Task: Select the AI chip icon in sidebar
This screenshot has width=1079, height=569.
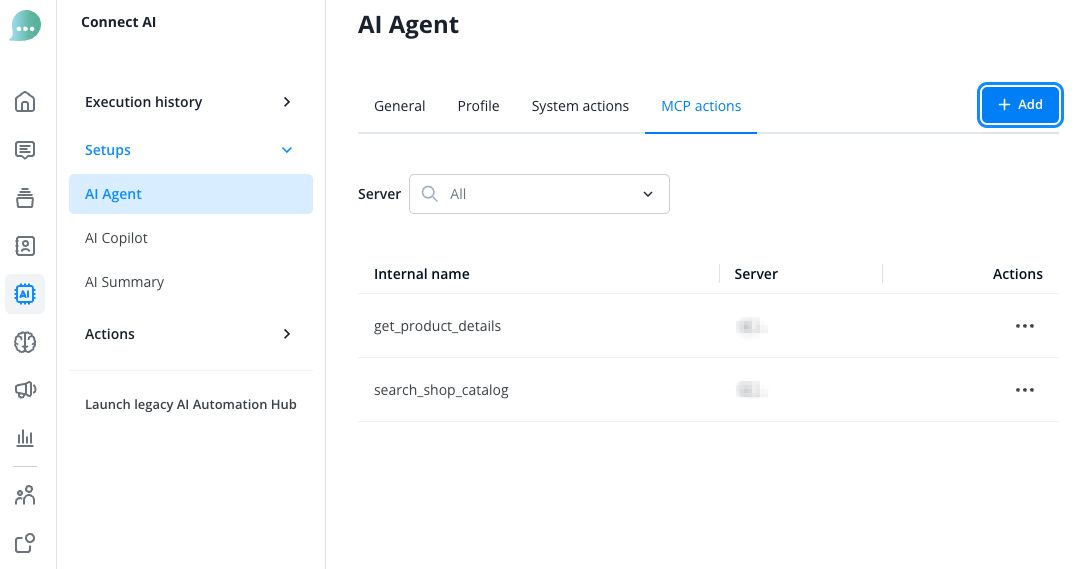Action: tap(25, 294)
